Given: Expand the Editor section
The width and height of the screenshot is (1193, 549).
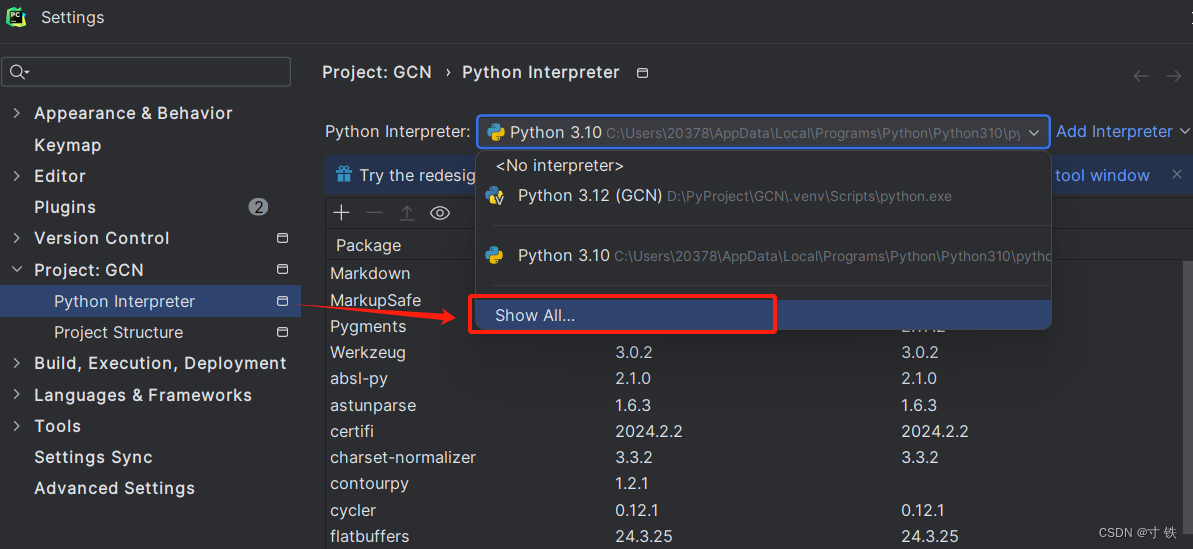Looking at the screenshot, I should pyautogui.click(x=17, y=176).
